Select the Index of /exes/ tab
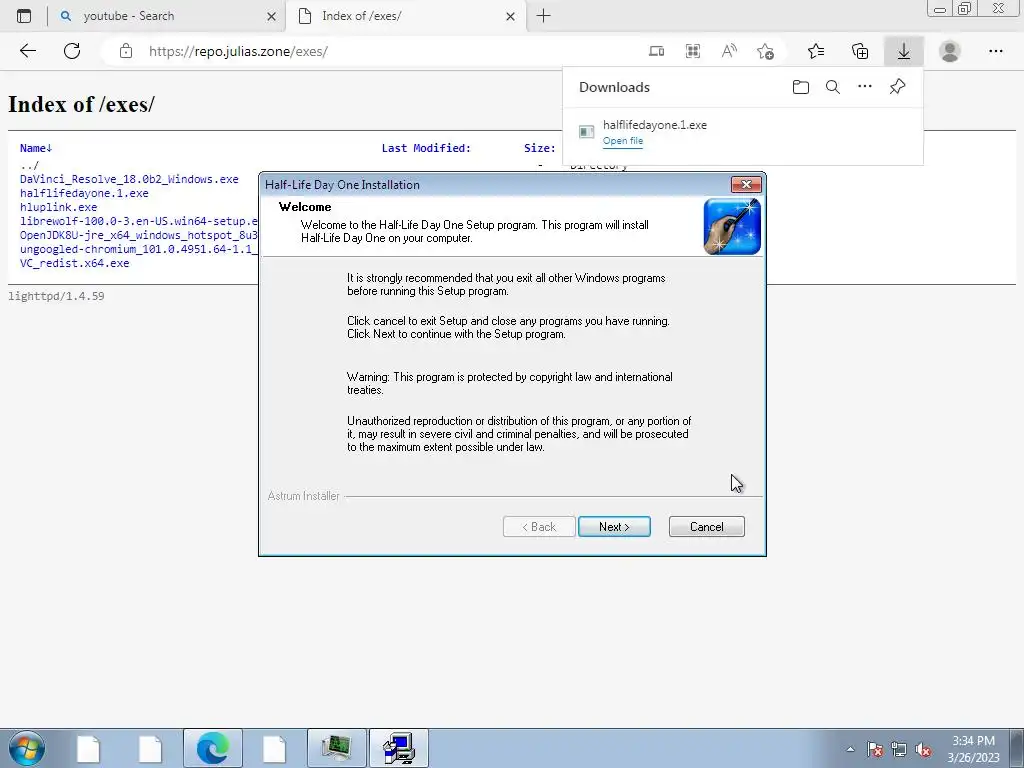 tap(405, 16)
